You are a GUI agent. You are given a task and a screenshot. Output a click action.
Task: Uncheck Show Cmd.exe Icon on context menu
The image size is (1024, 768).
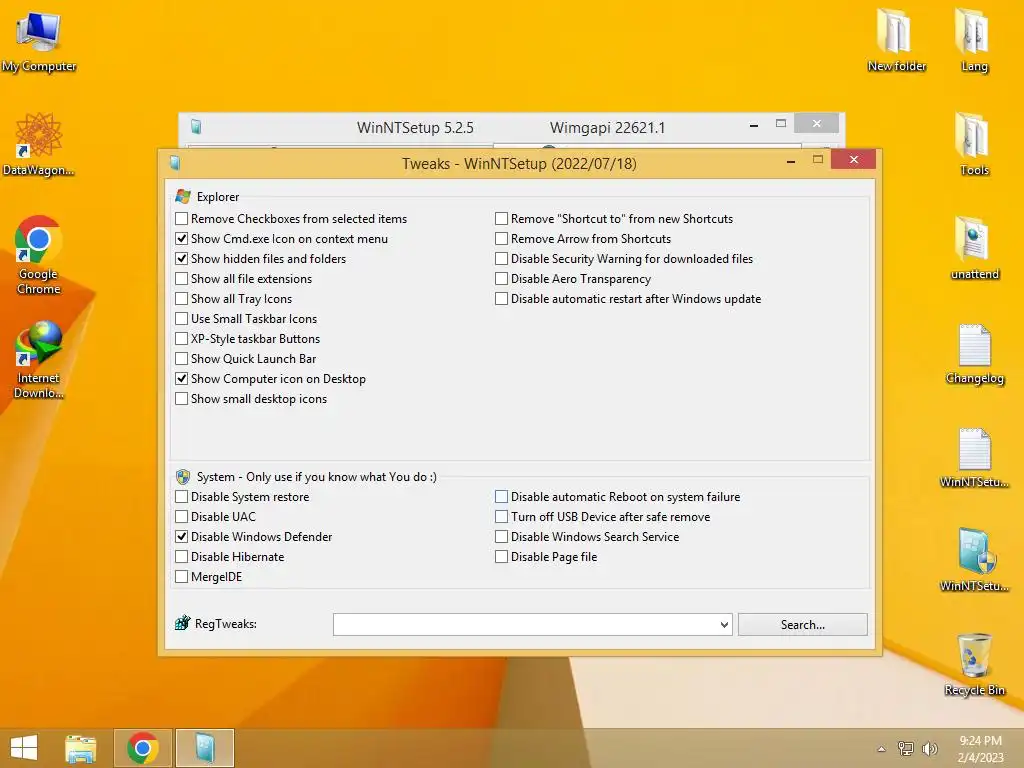182,238
